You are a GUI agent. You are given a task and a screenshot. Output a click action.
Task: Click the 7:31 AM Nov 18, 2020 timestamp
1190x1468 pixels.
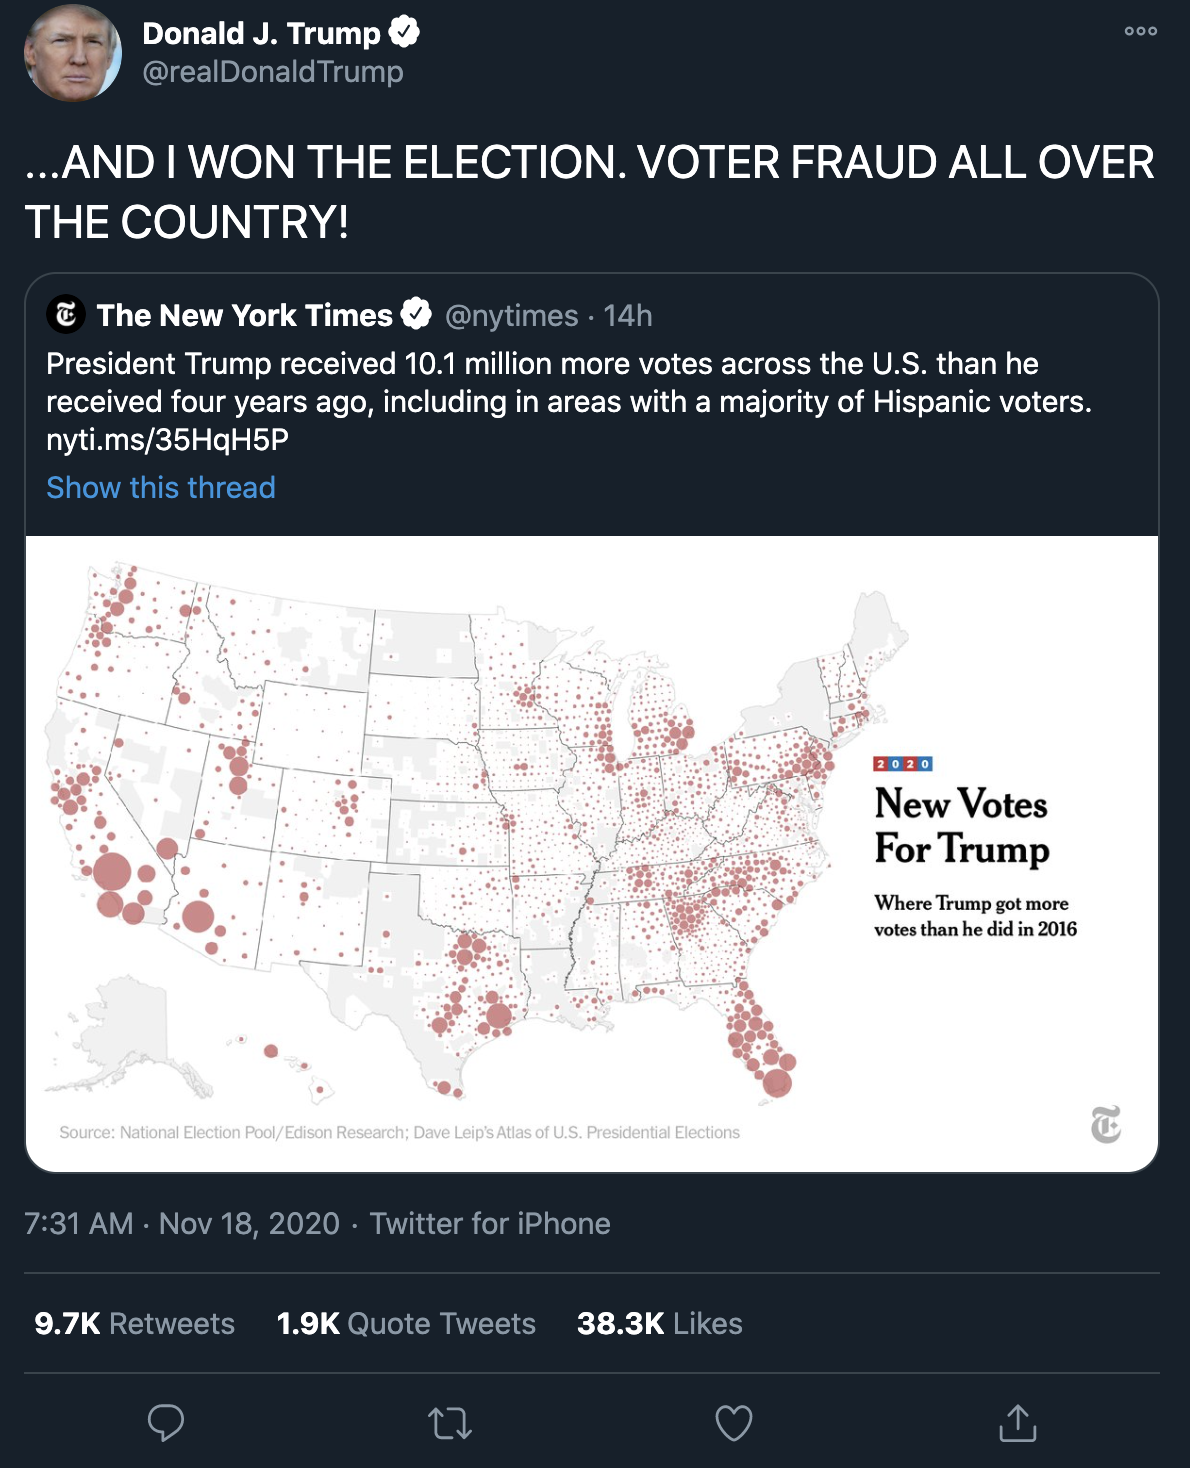pos(182,1223)
